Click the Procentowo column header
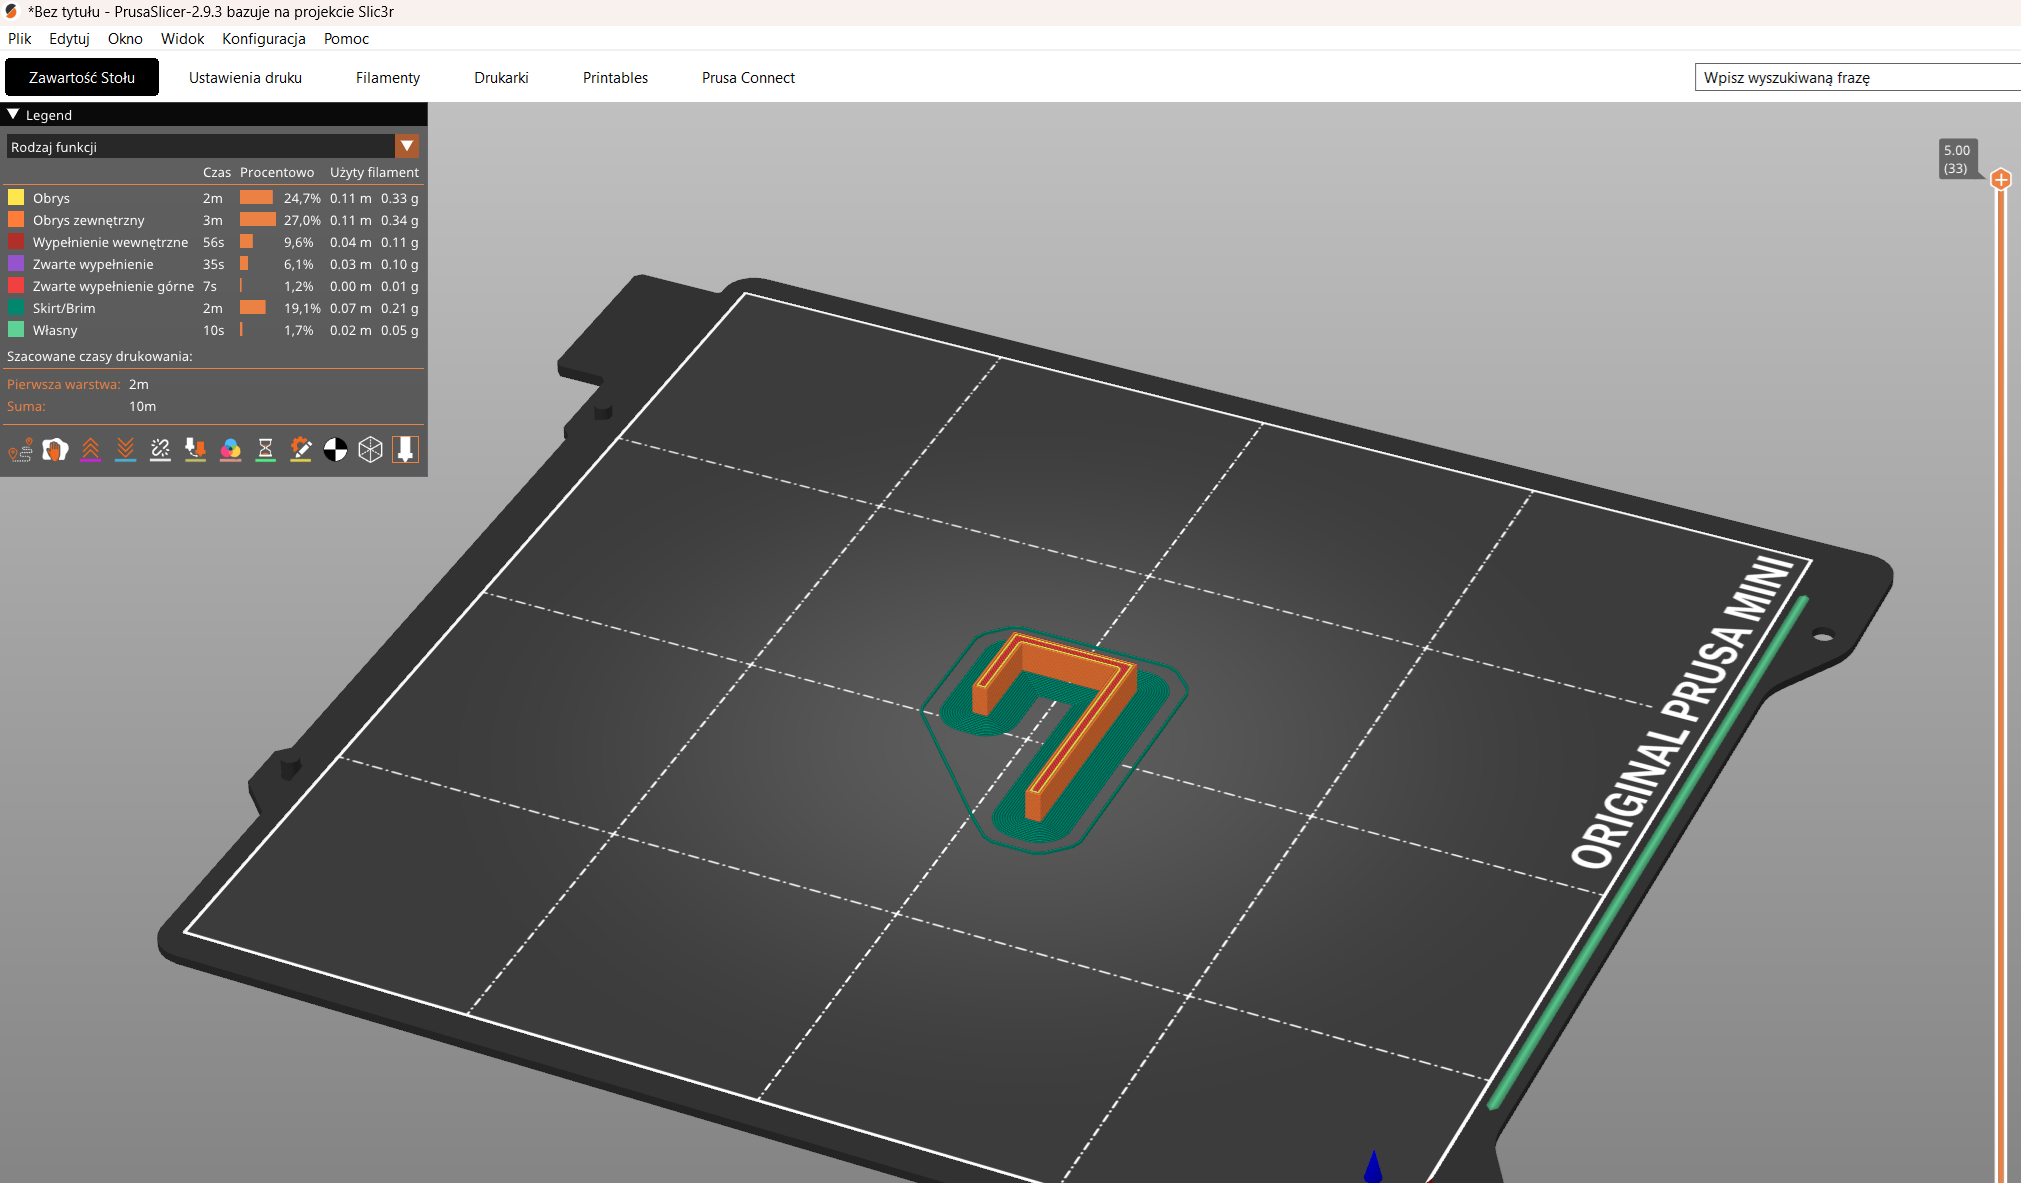The image size is (2021, 1183). [x=277, y=172]
